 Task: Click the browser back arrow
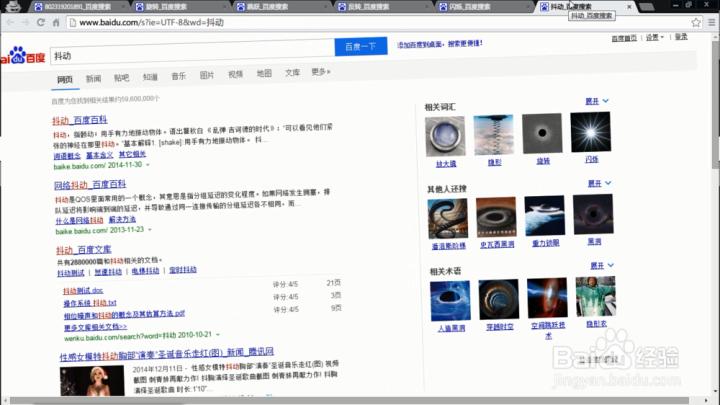(x=10, y=22)
